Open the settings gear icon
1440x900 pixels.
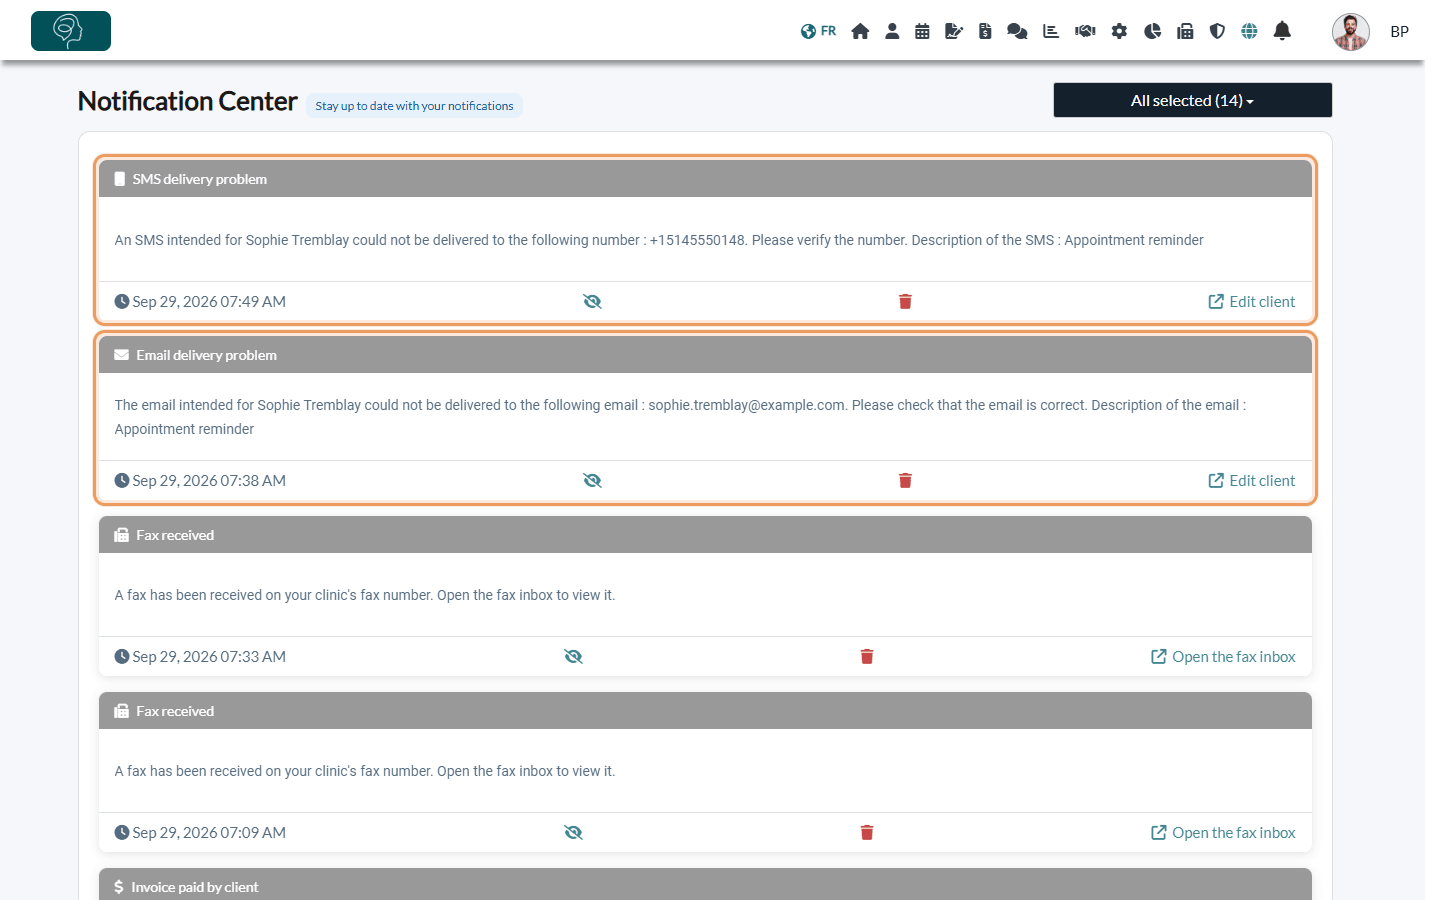[1119, 31]
